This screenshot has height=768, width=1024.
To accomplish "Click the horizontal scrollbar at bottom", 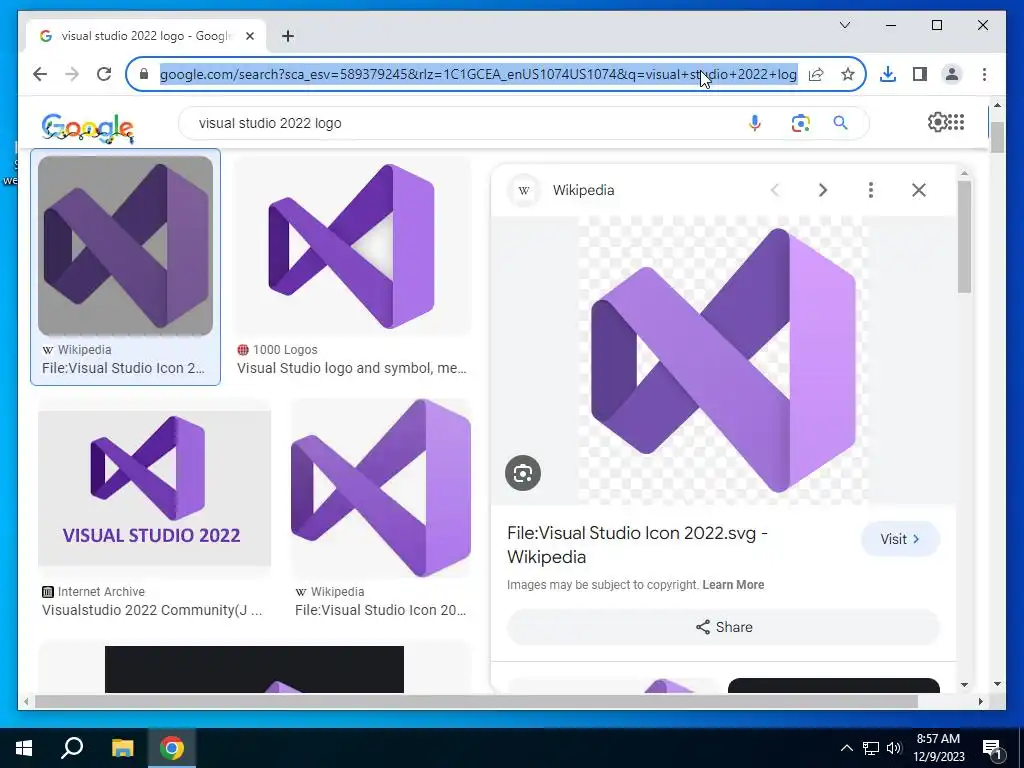I will [x=476, y=701].
